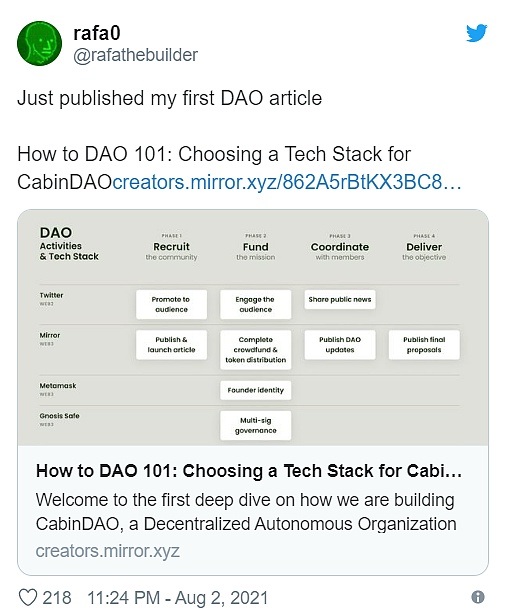Screen dimensions: 507x616
Task: Like the tweet with heart icon
Action: tap(28, 598)
